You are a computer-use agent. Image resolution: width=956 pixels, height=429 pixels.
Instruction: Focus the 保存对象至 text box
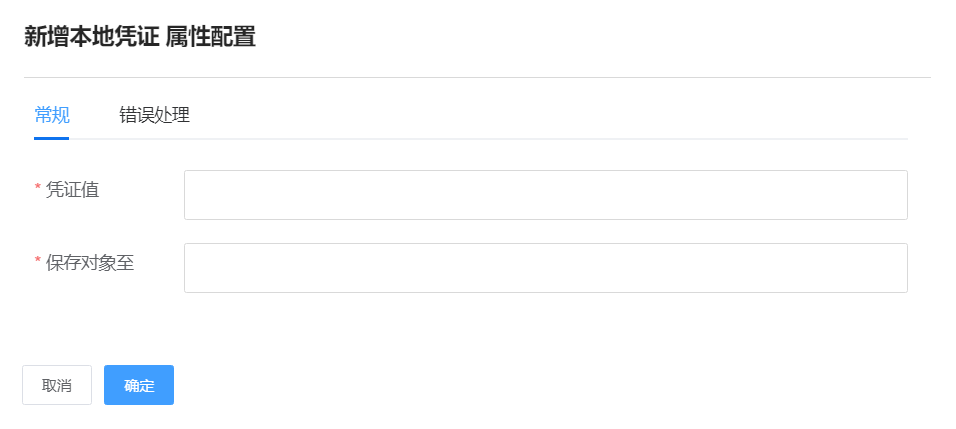[545, 268]
